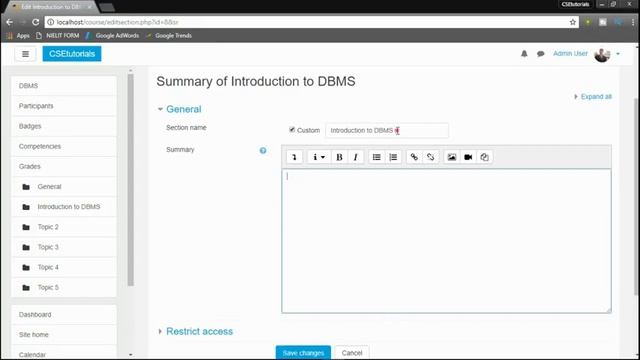Open Calendar in the sidebar
This screenshot has width=640, height=360.
(64, 353)
